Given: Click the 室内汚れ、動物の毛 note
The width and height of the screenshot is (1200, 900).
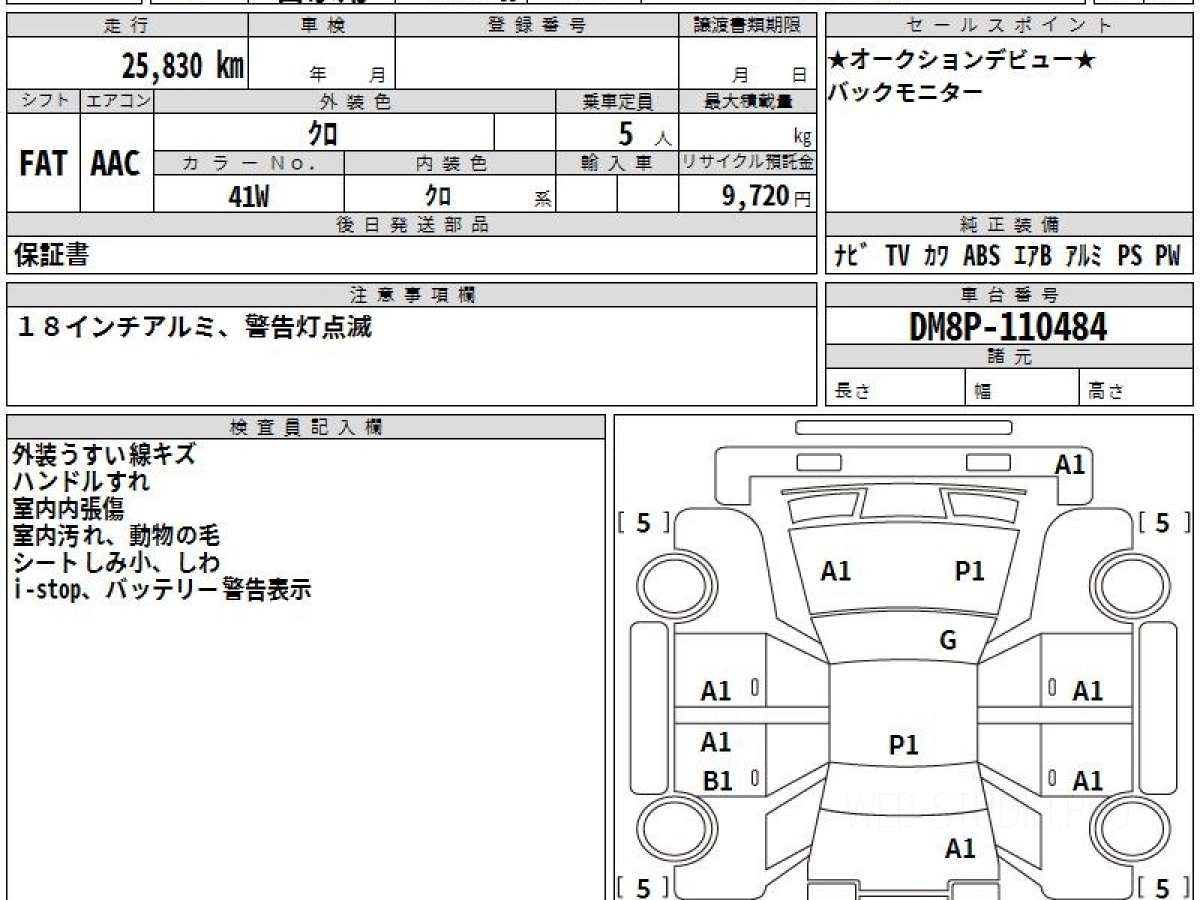Looking at the screenshot, I should pyautogui.click(x=116, y=535).
